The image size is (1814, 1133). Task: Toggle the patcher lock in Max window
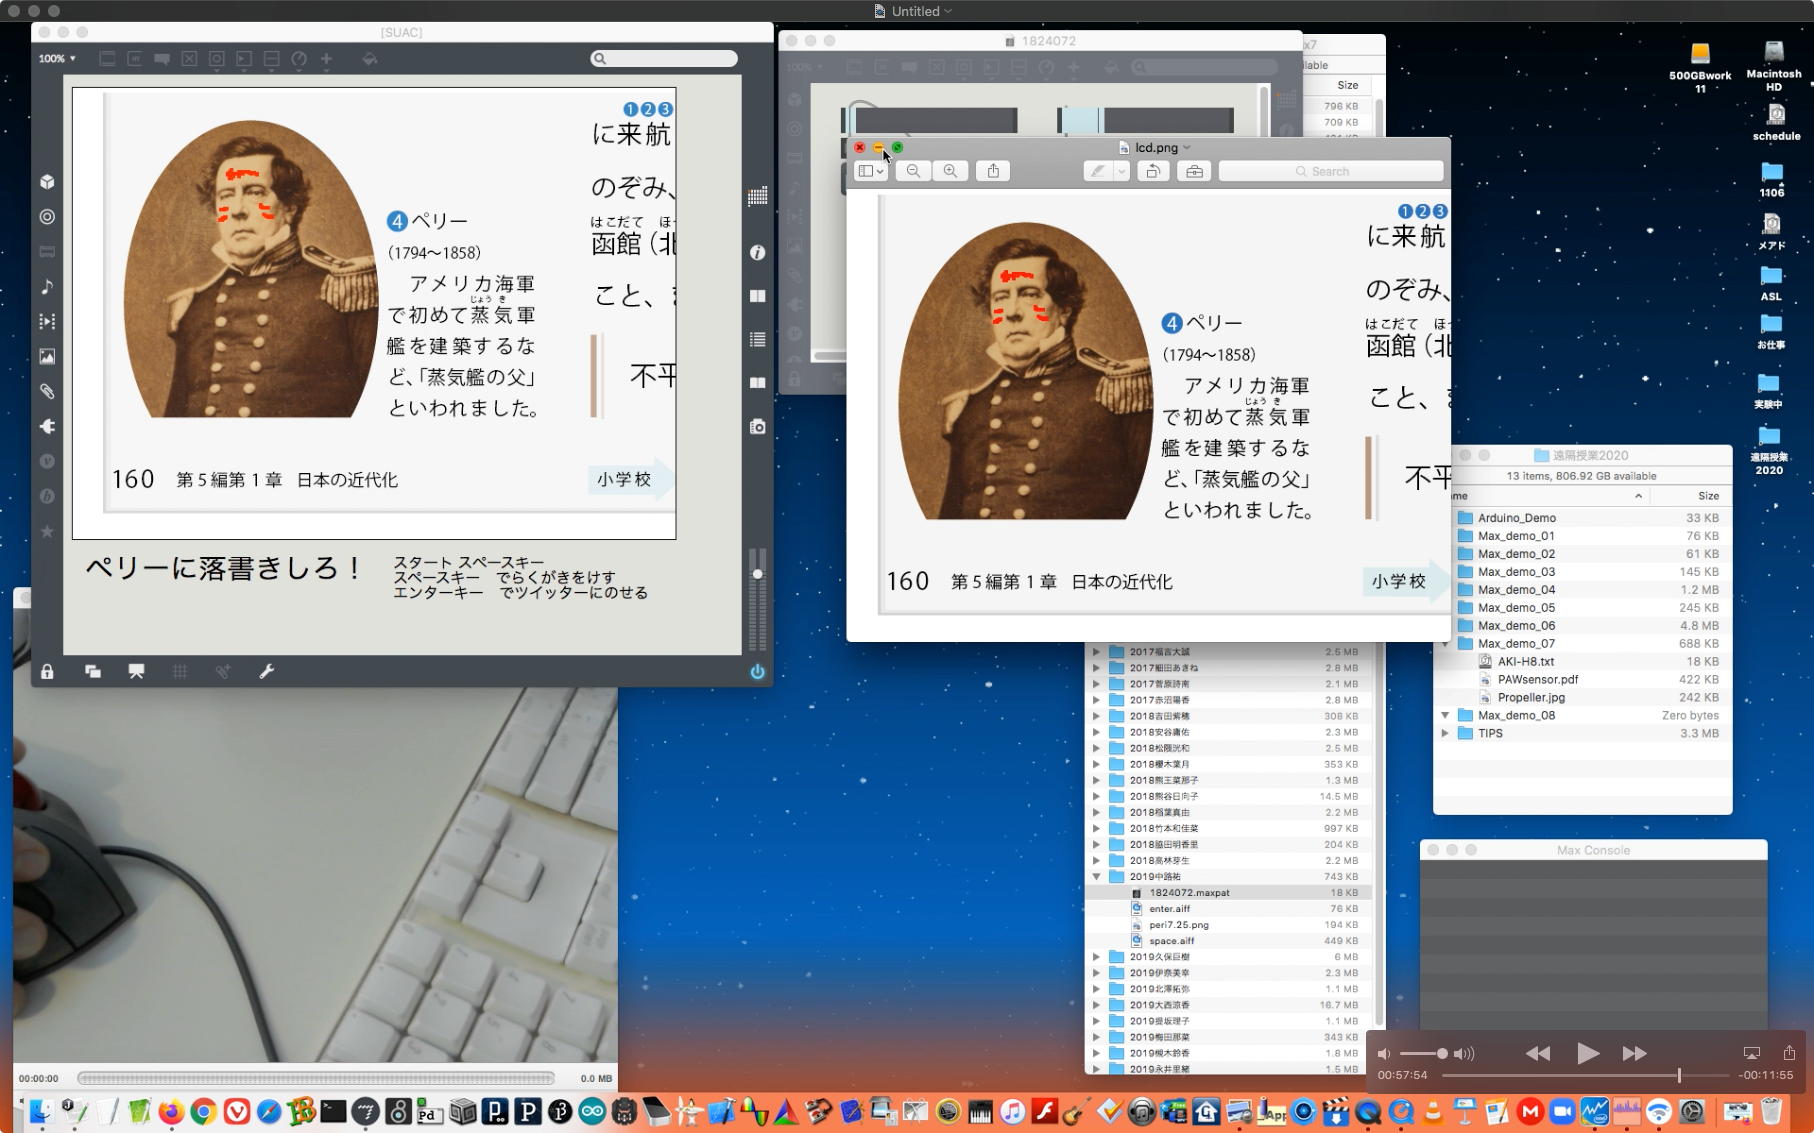pos(47,672)
